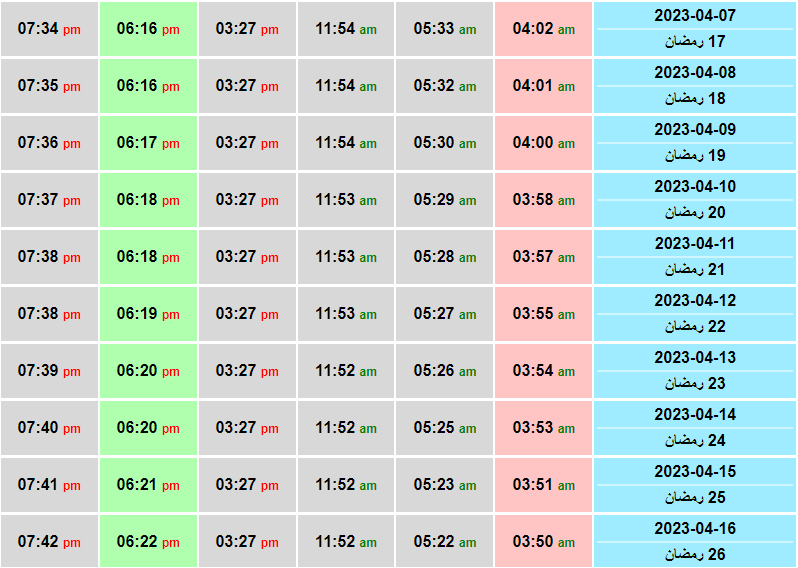This screenshot has height=568, width=798.
Task: Click the date cell 2023-04-07
Action: [694, 16]
